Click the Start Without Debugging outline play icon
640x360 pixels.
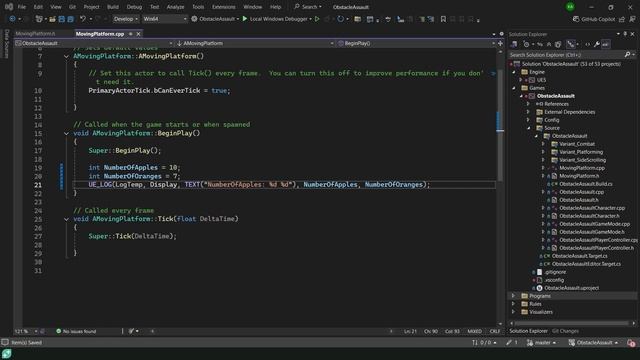(x=317, y=19)
